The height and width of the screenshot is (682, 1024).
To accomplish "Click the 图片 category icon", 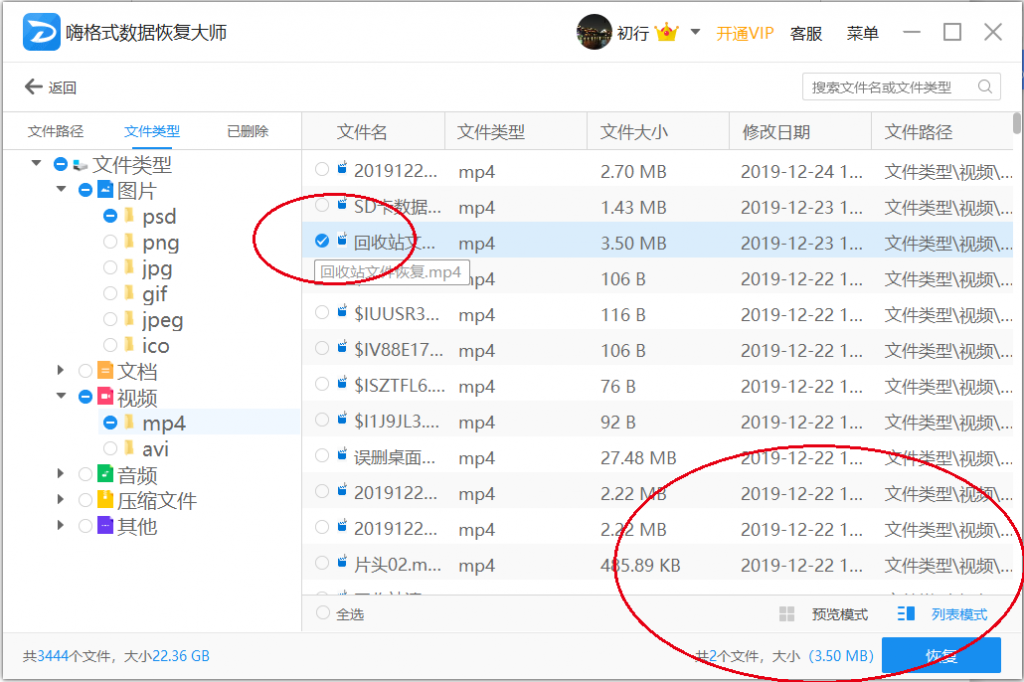I will tap(105, 189).
